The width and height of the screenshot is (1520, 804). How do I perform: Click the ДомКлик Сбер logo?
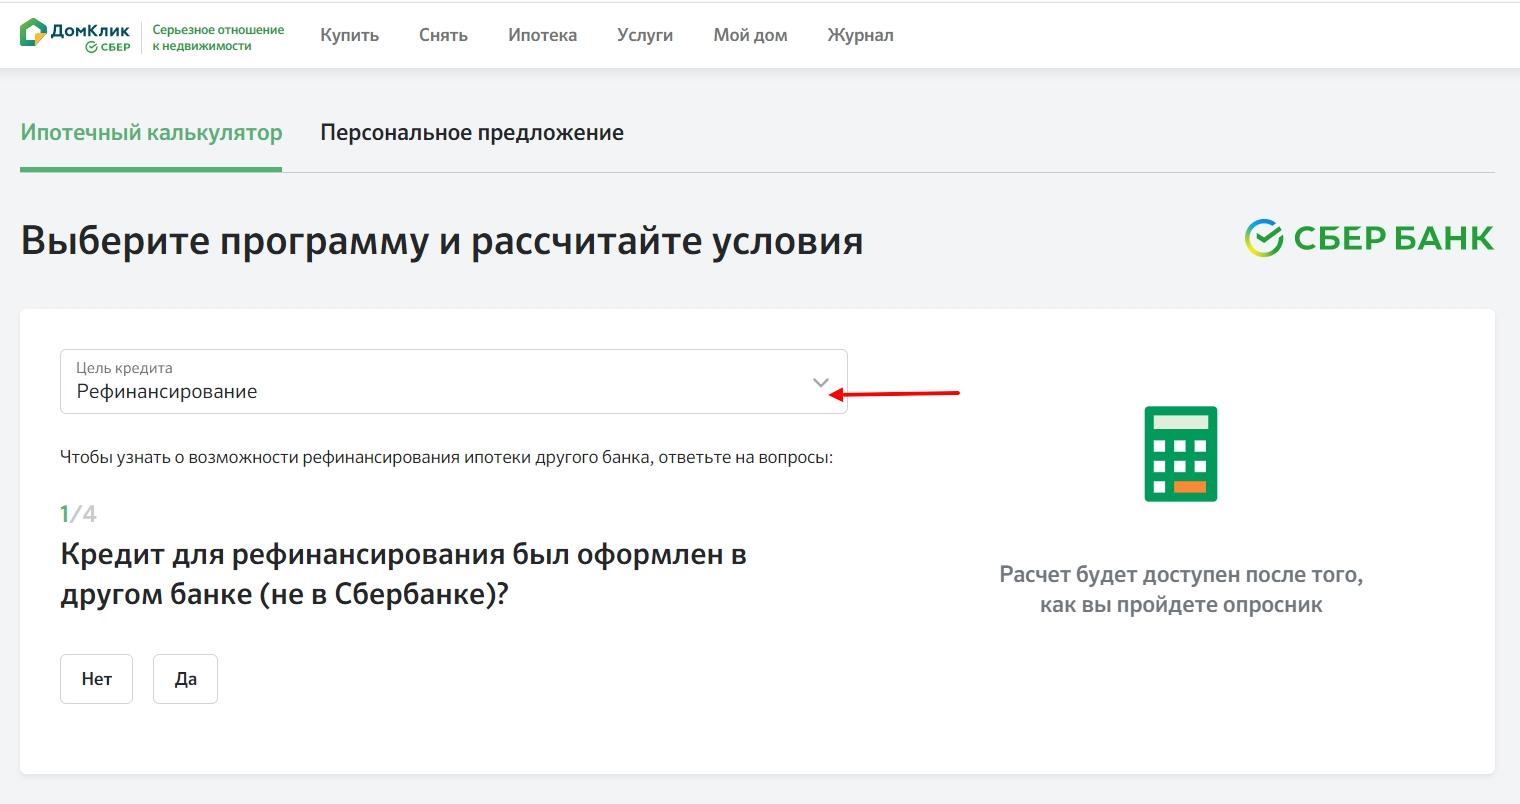[76, 35]
